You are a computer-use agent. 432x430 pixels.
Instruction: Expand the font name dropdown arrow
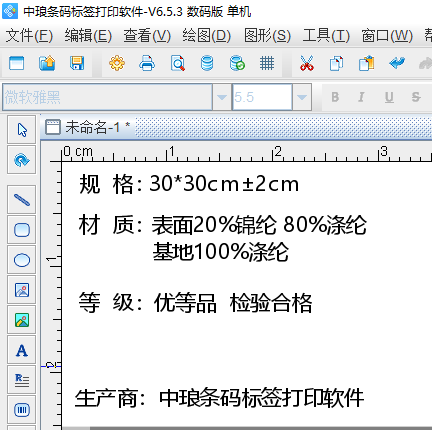pos(222,97)
